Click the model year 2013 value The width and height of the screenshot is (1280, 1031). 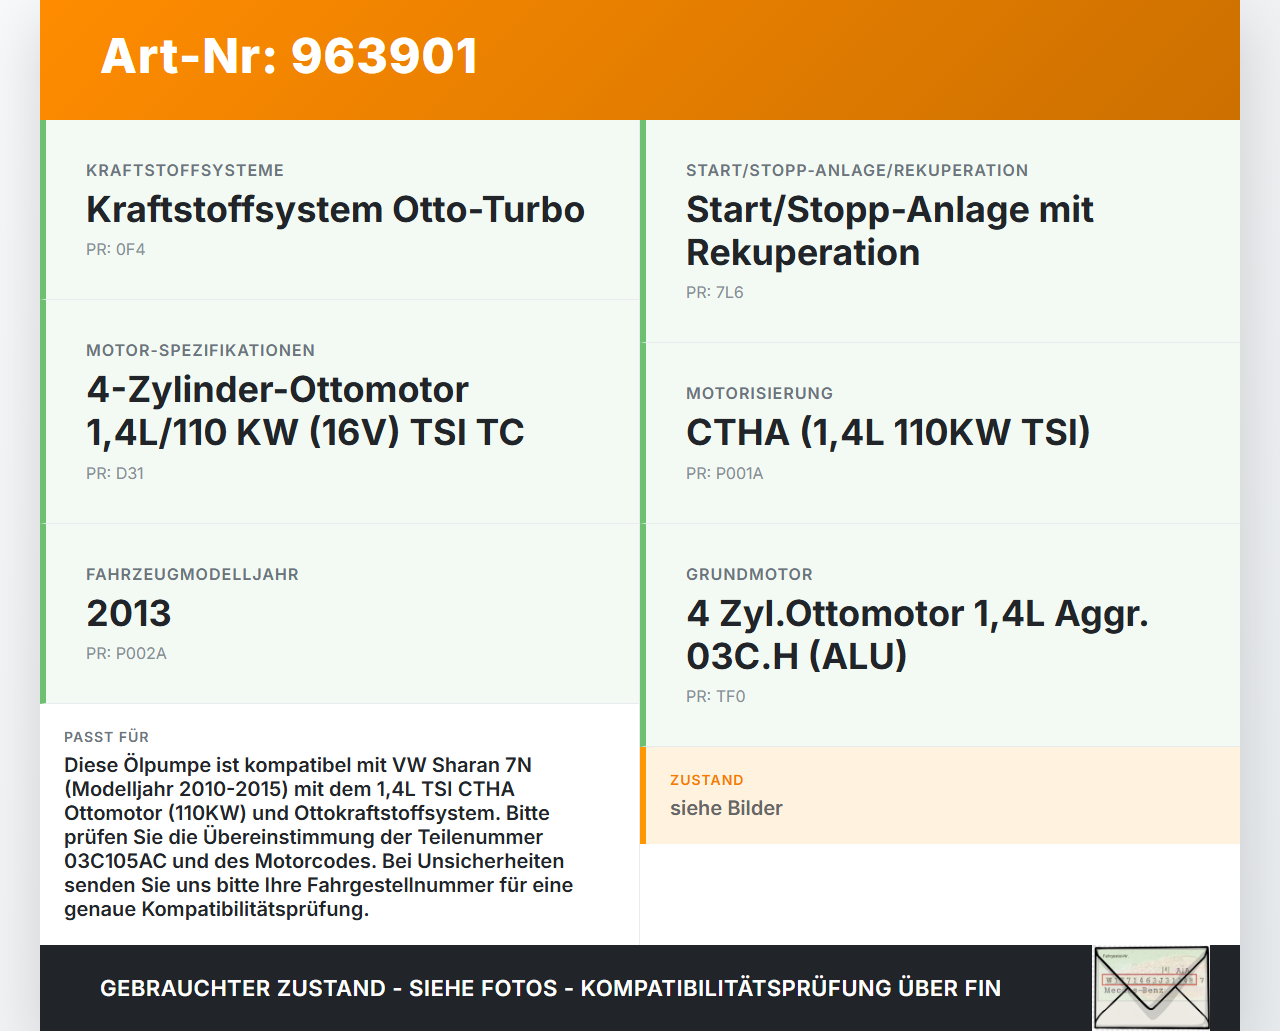click(128, 613)
